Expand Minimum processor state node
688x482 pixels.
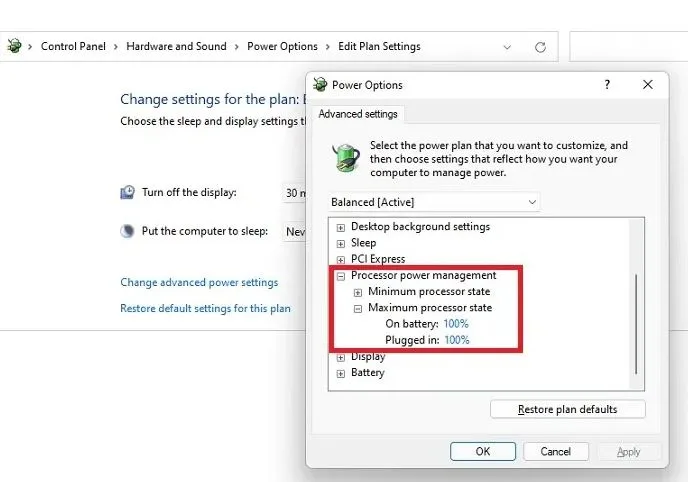tap(358, 292)
